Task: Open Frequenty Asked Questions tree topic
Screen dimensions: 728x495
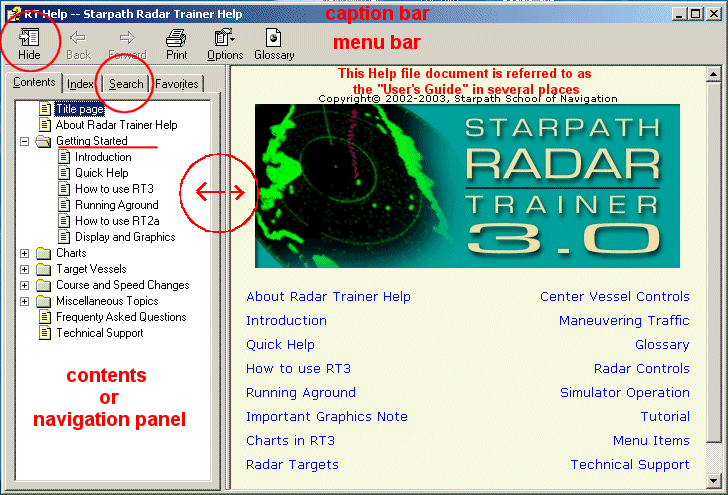Action: [x=121, y=317]
